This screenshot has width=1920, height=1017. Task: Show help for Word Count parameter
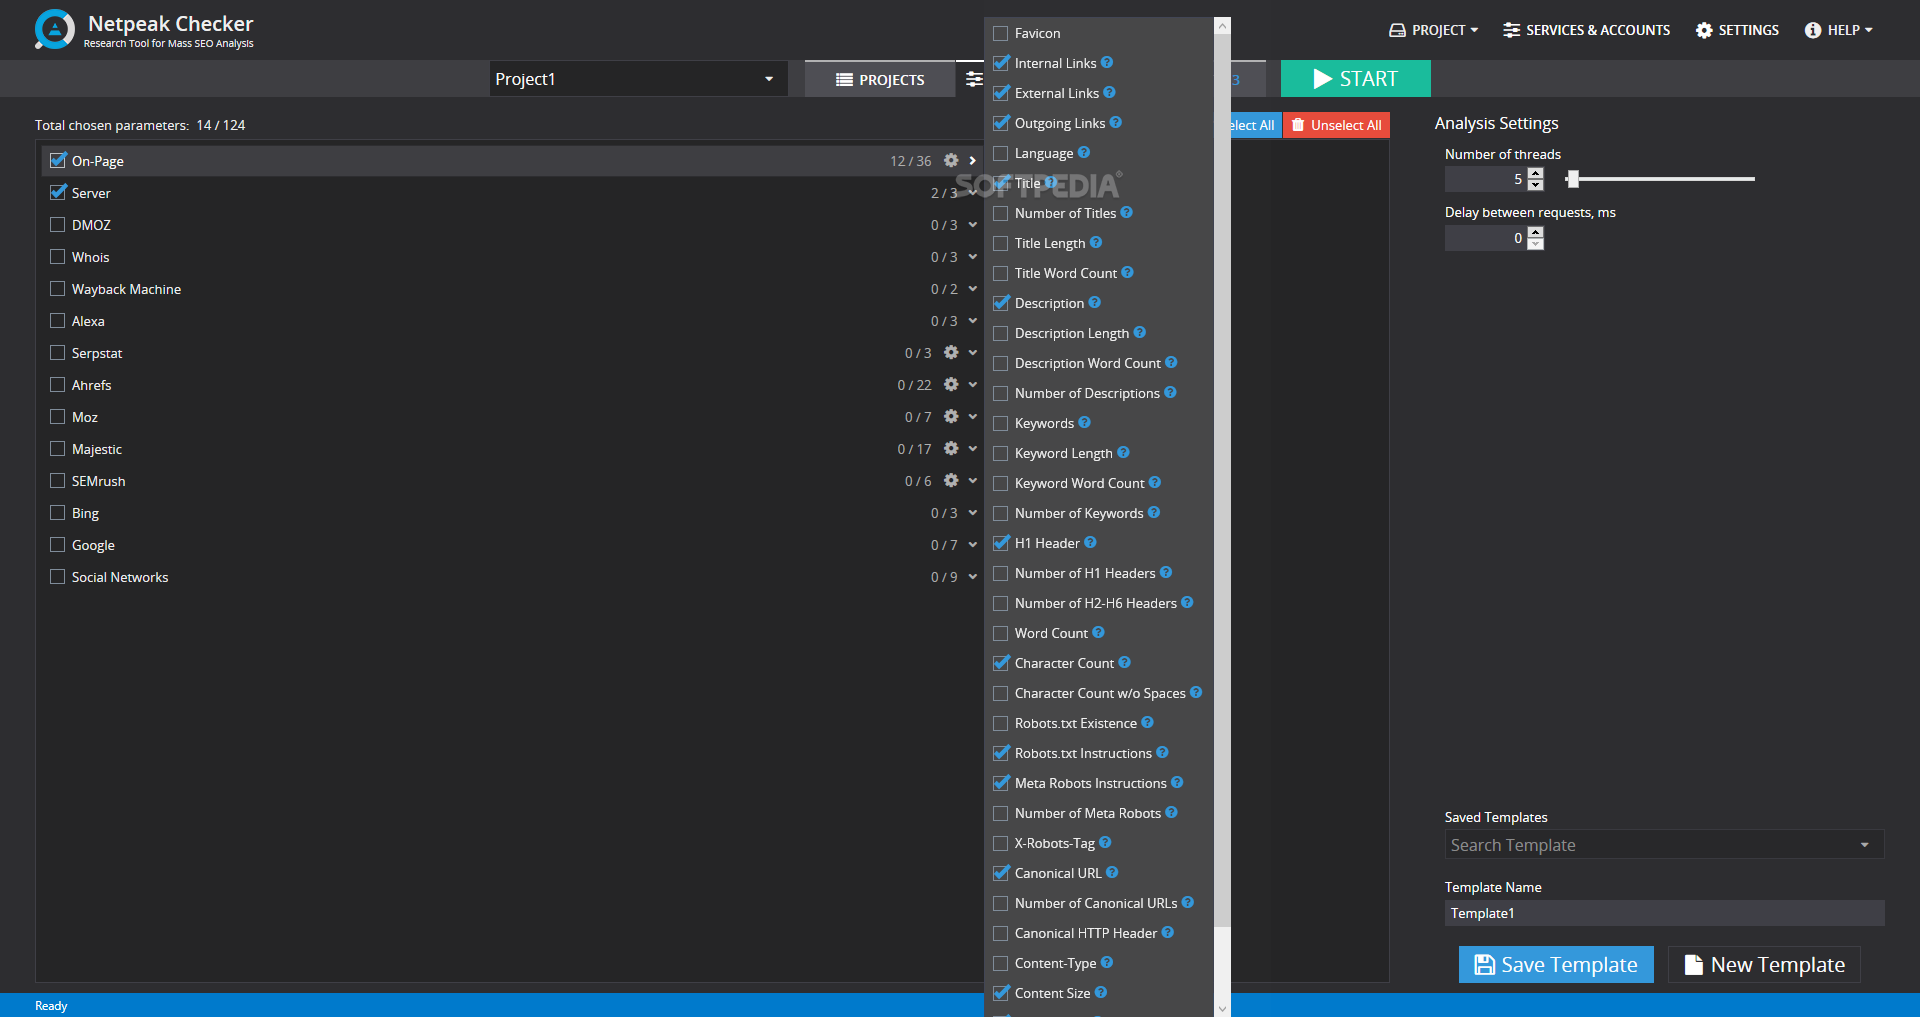coord(1099,632)
